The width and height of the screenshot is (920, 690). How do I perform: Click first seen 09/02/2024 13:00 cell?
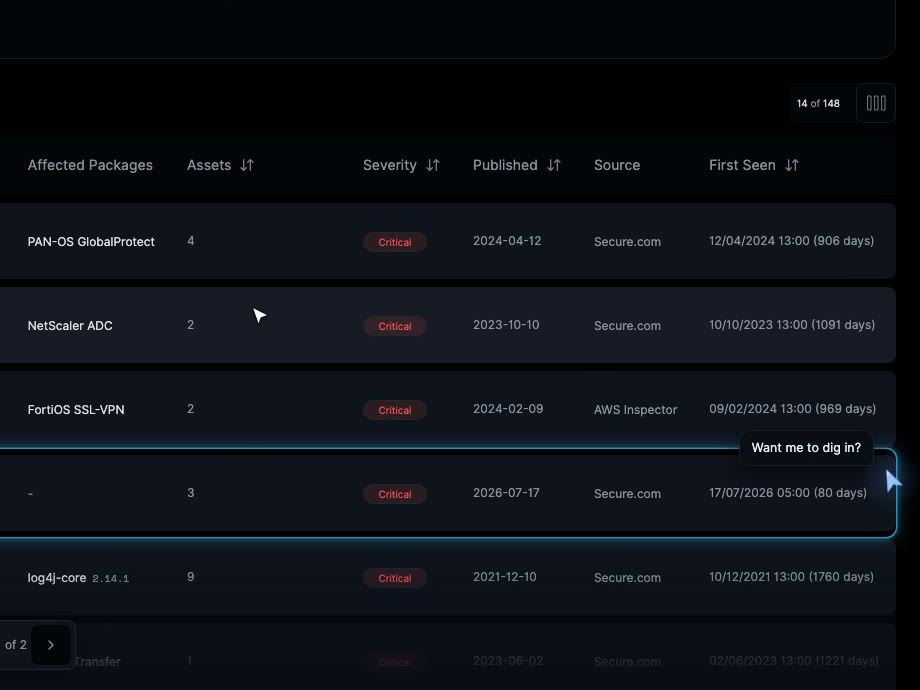(x=793, y=409)
